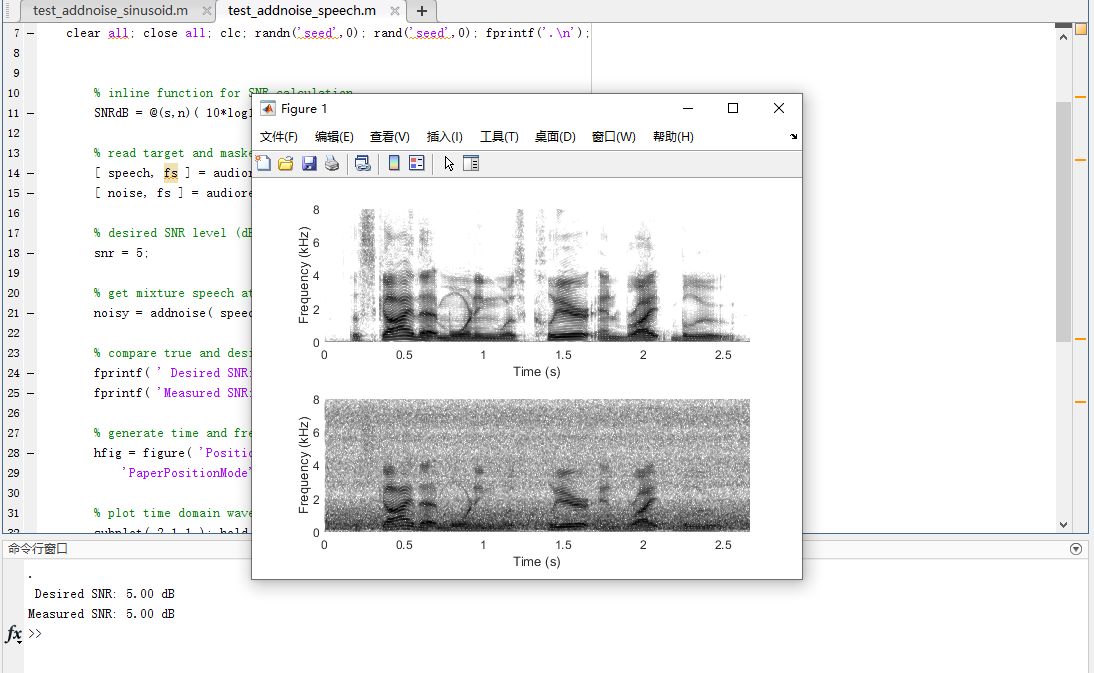Insert a legend into the figure
Screen dimensions: 1094x673
point(417,163)
